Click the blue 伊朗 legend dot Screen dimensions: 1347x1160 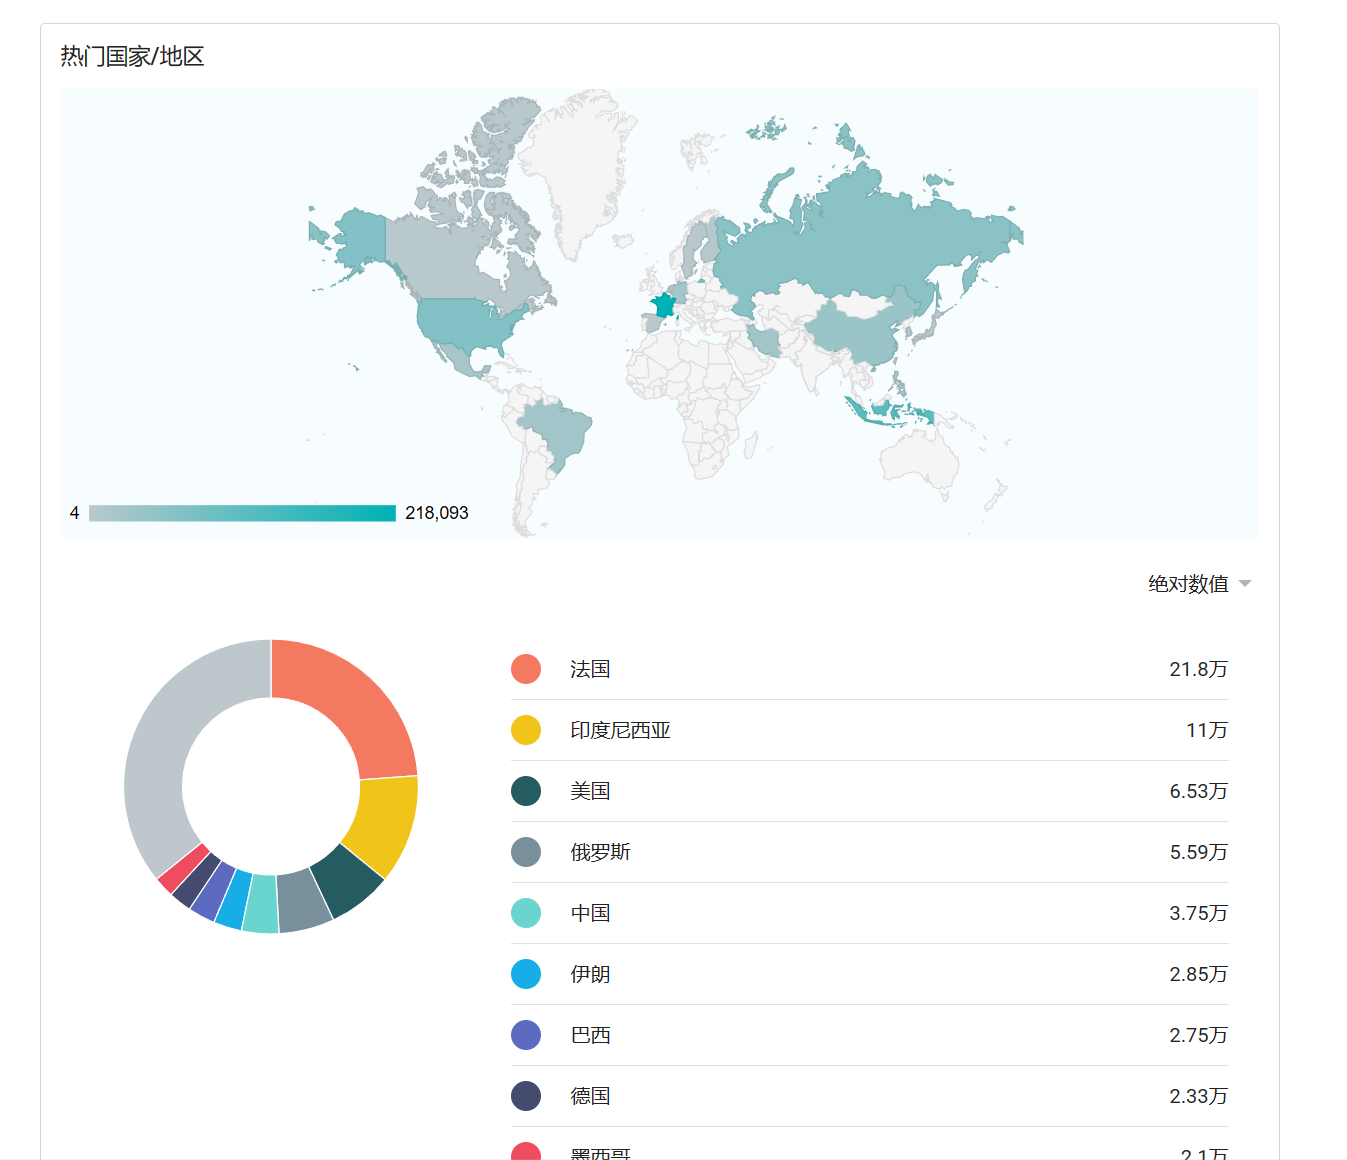coord(526,974)
